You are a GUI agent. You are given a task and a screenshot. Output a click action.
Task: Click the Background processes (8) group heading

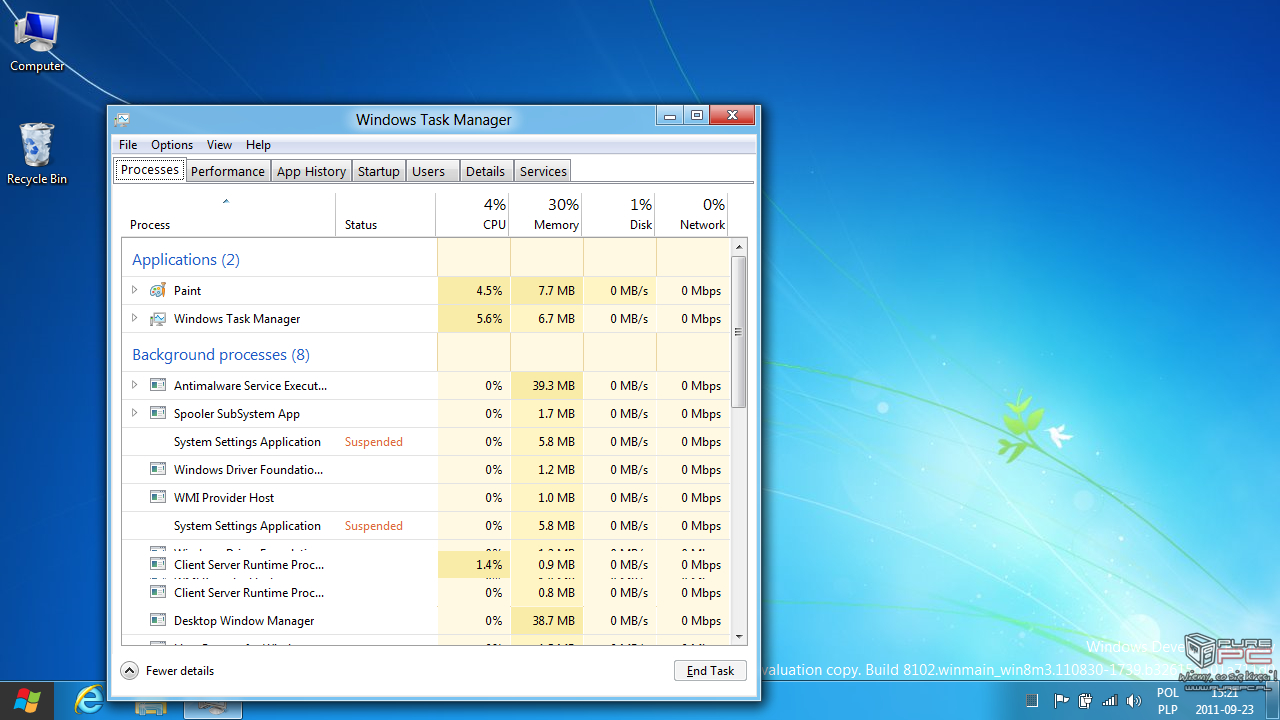point(221,355)
